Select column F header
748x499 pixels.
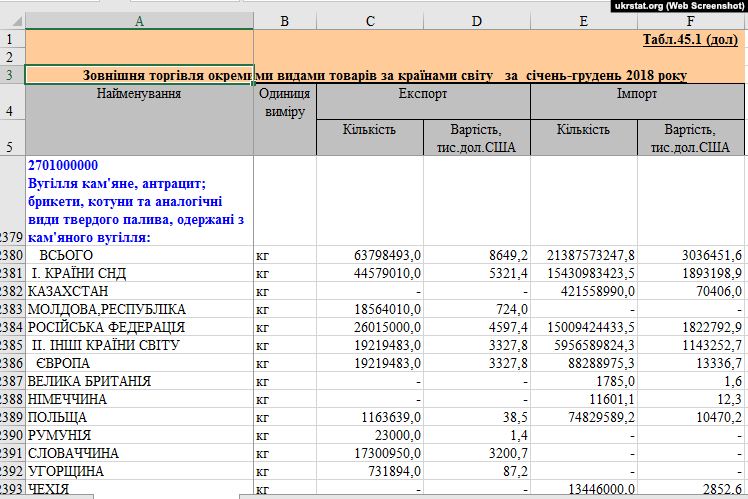(x=691, y=21)
